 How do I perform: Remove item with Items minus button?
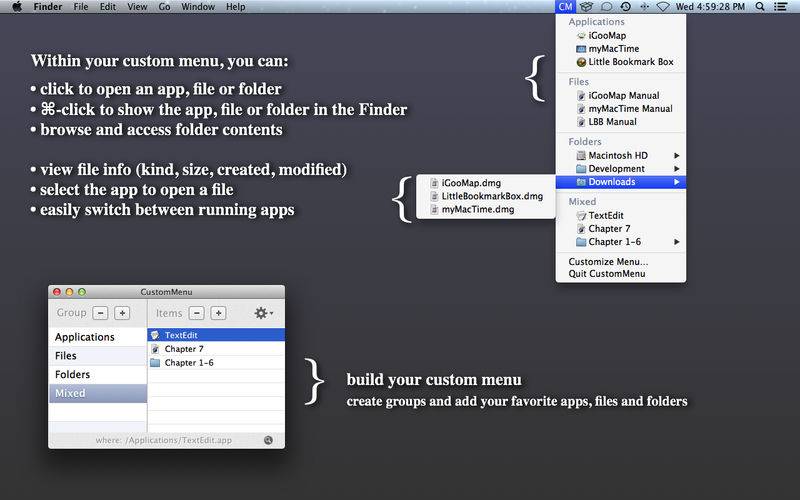[x=196, y=313]
